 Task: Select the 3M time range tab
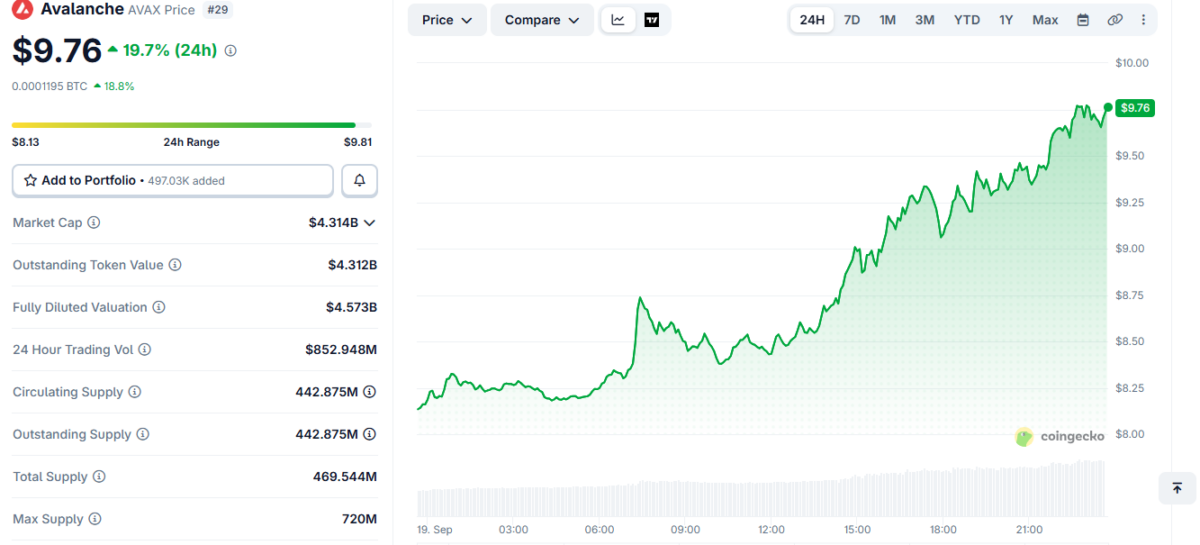click(925, 20)
